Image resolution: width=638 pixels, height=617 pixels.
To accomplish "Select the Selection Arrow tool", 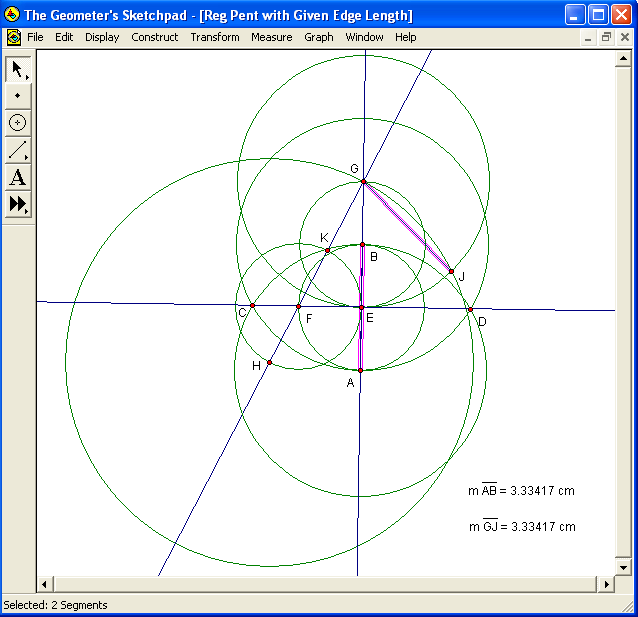I will 17,69.
